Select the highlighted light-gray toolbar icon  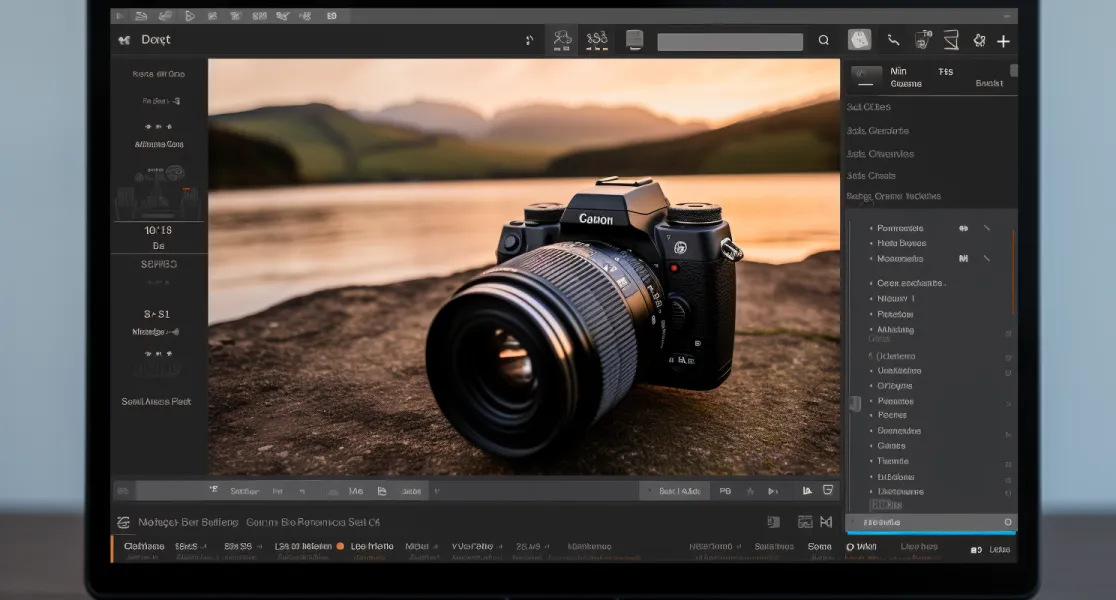(859, 40)
